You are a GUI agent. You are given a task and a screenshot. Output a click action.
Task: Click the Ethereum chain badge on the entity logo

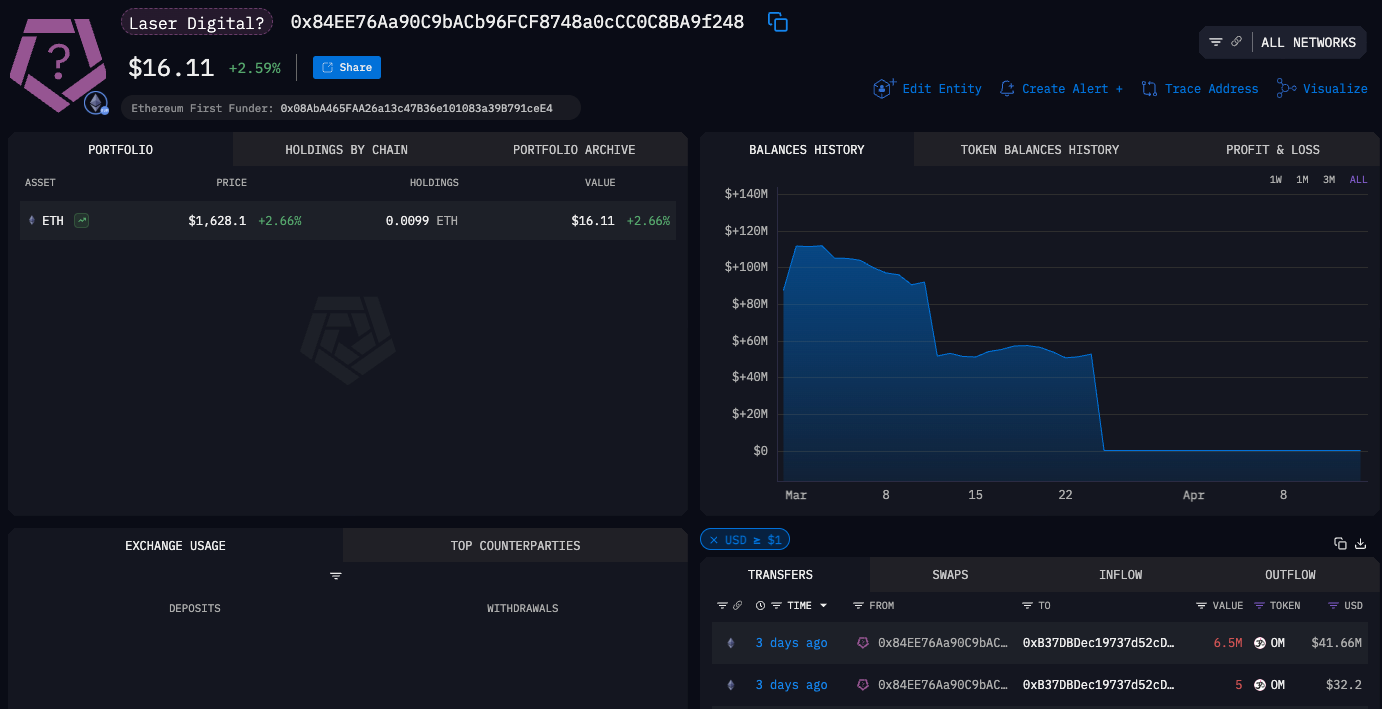pos(96,102)
